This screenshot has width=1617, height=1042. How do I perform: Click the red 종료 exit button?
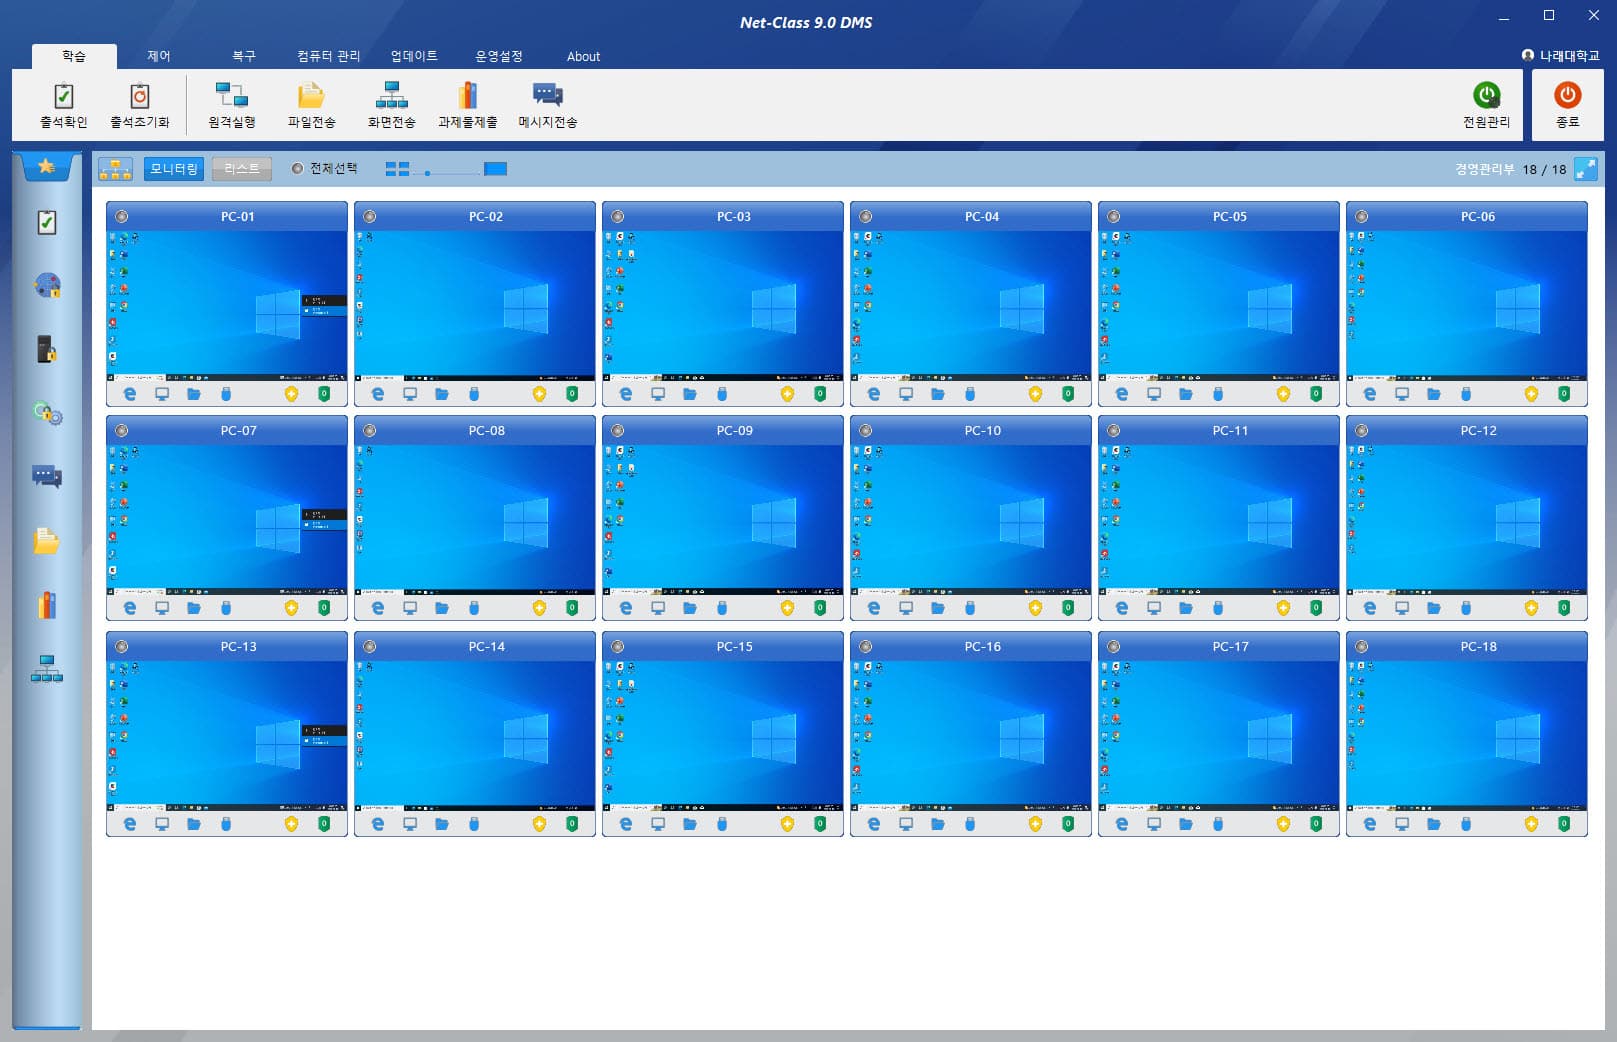(x=1567, y=105)
